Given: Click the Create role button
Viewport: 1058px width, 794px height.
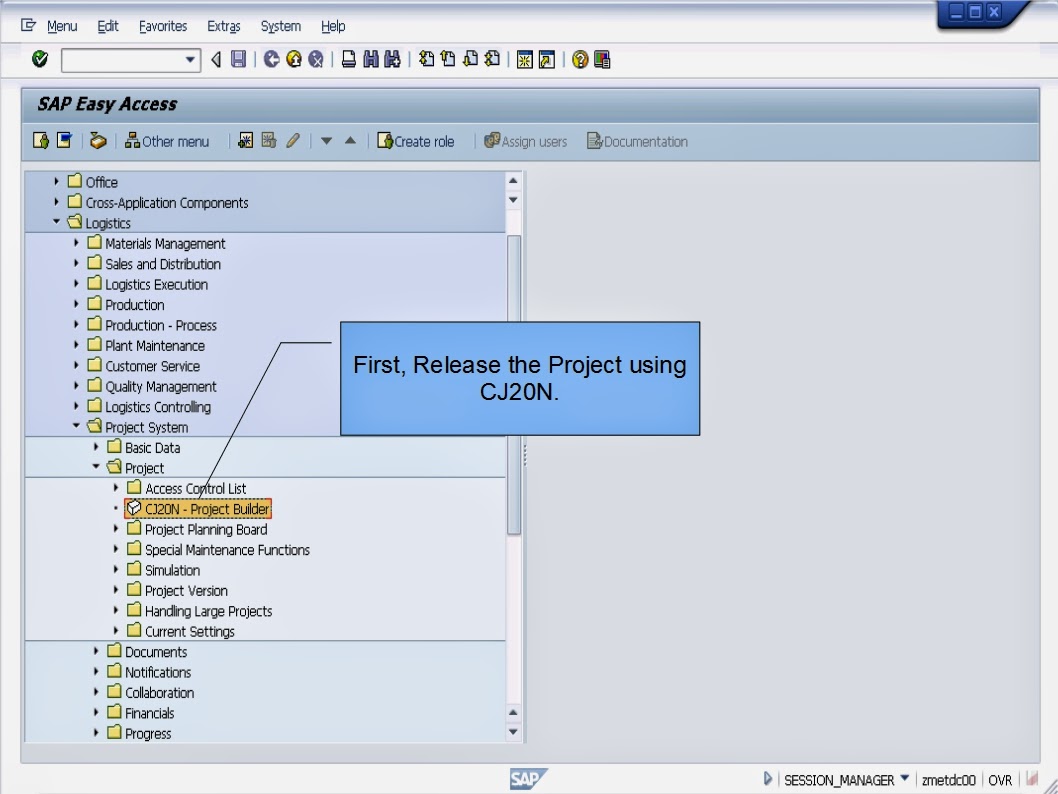Looking at the screenshot, I should tap(417, 141).
